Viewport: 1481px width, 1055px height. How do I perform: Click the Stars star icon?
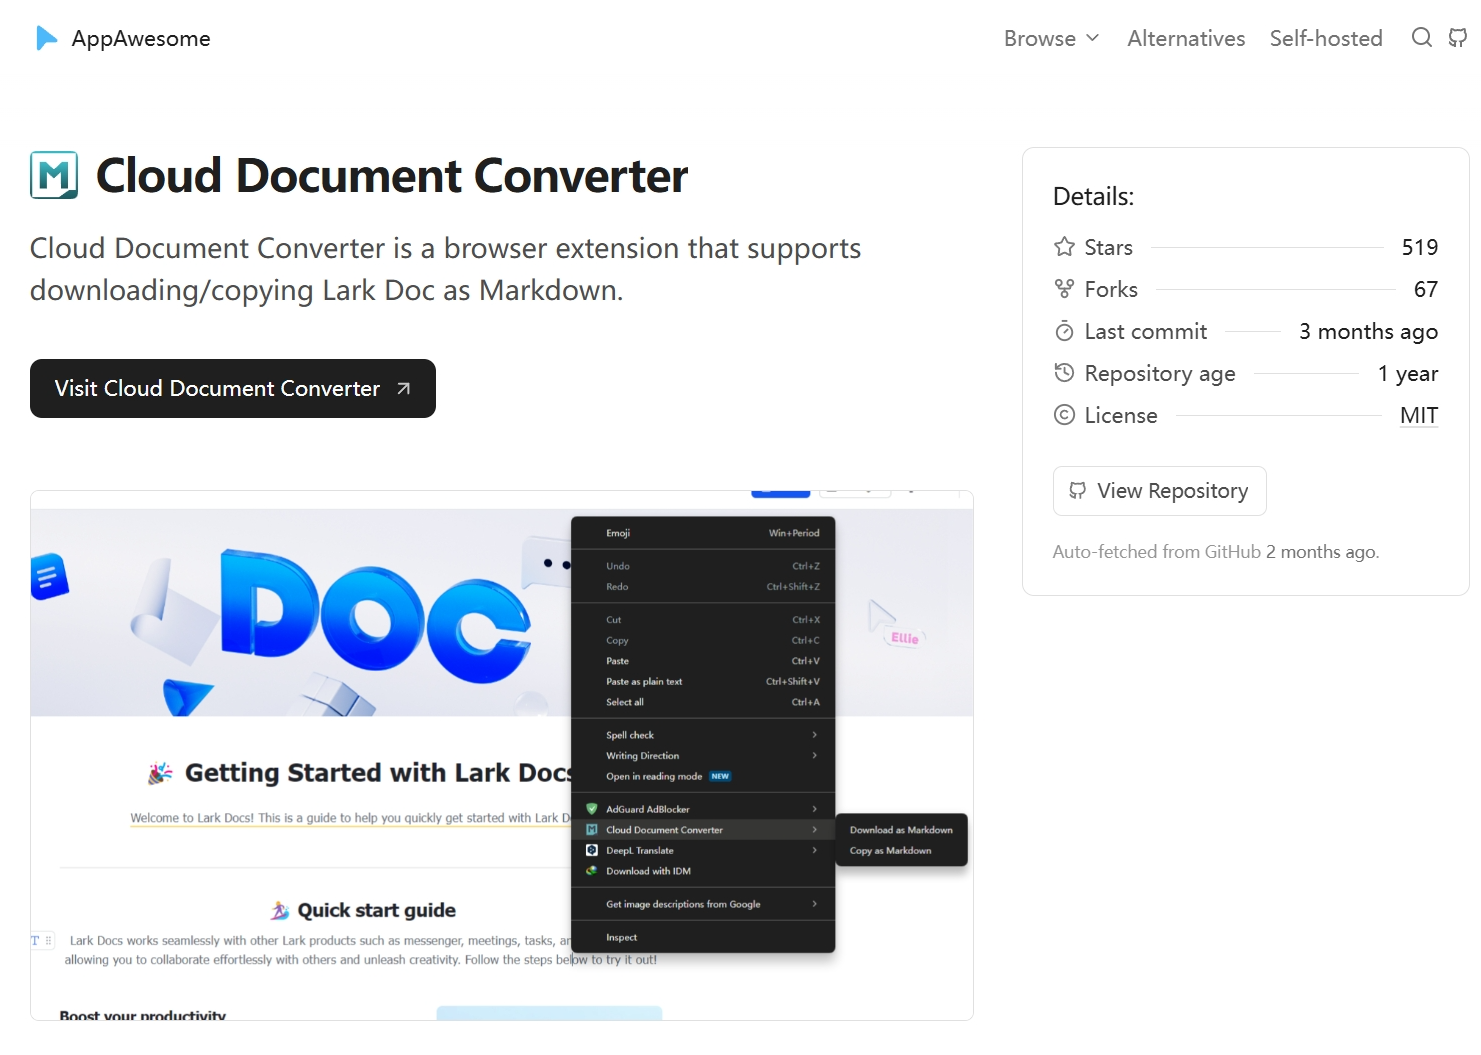(x=1064, y=247)
